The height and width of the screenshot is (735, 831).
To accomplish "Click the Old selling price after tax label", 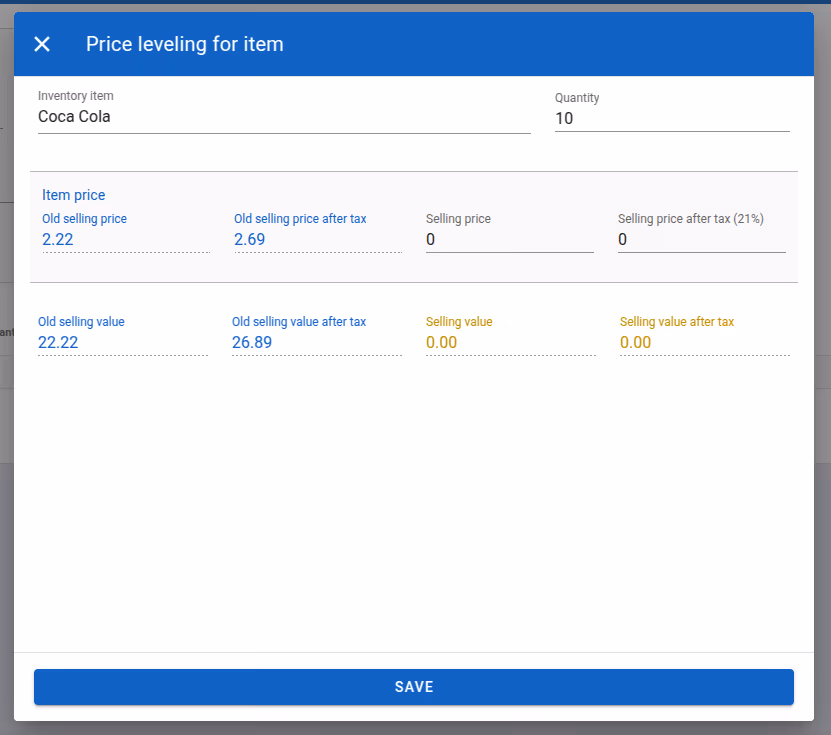I will point(300,219).
